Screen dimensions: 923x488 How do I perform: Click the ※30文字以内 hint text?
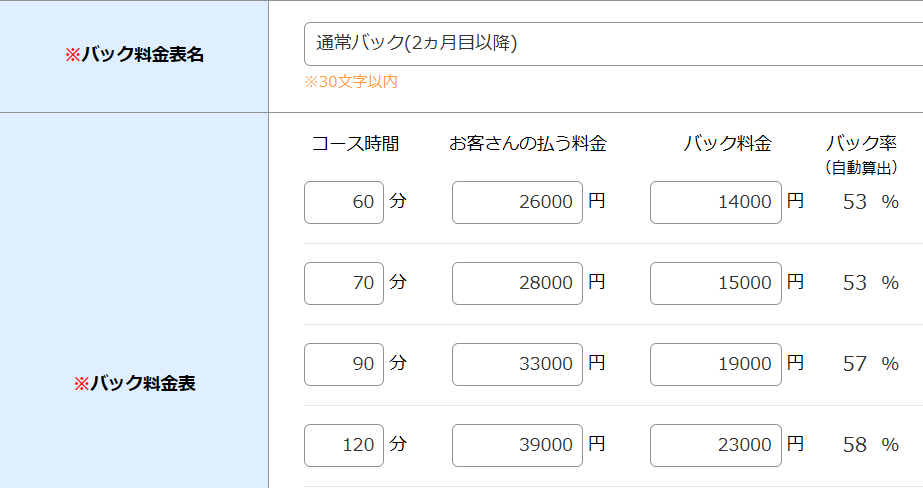pos(351,82)
